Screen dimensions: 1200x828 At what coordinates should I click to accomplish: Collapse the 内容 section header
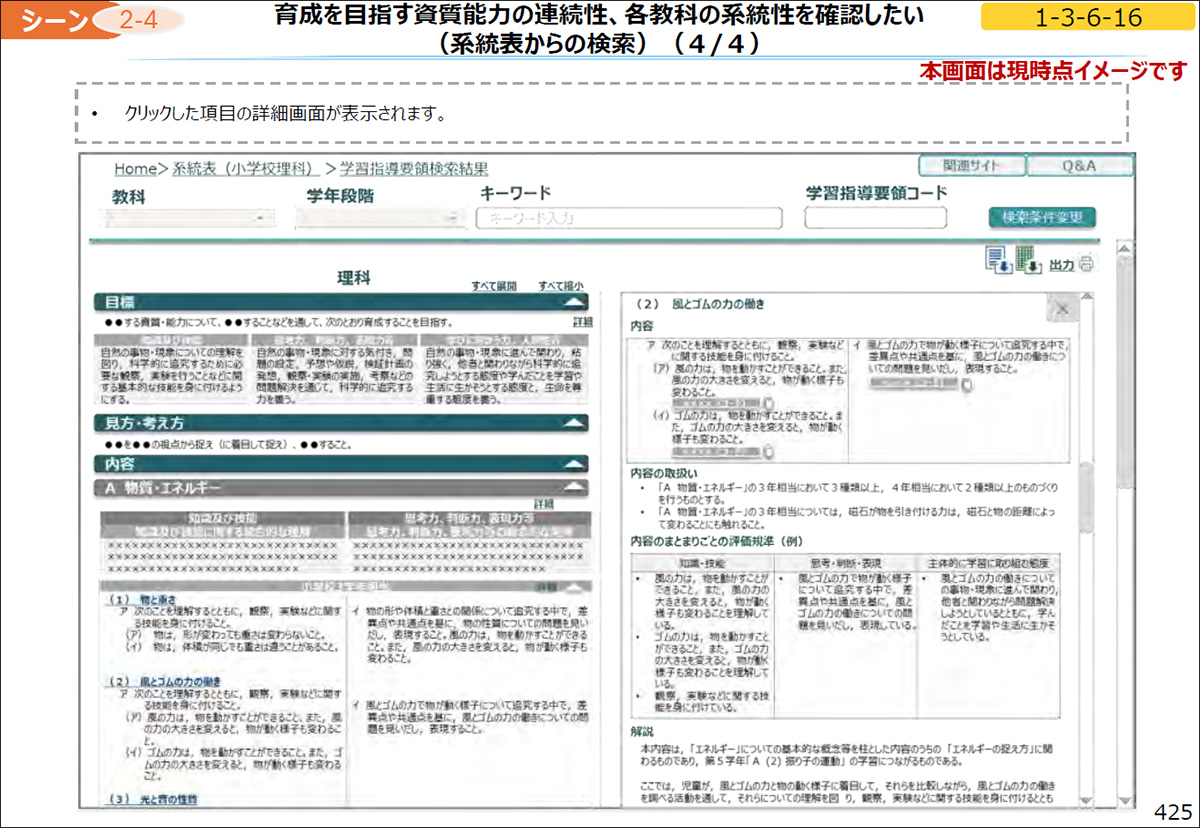coord(573,464)
